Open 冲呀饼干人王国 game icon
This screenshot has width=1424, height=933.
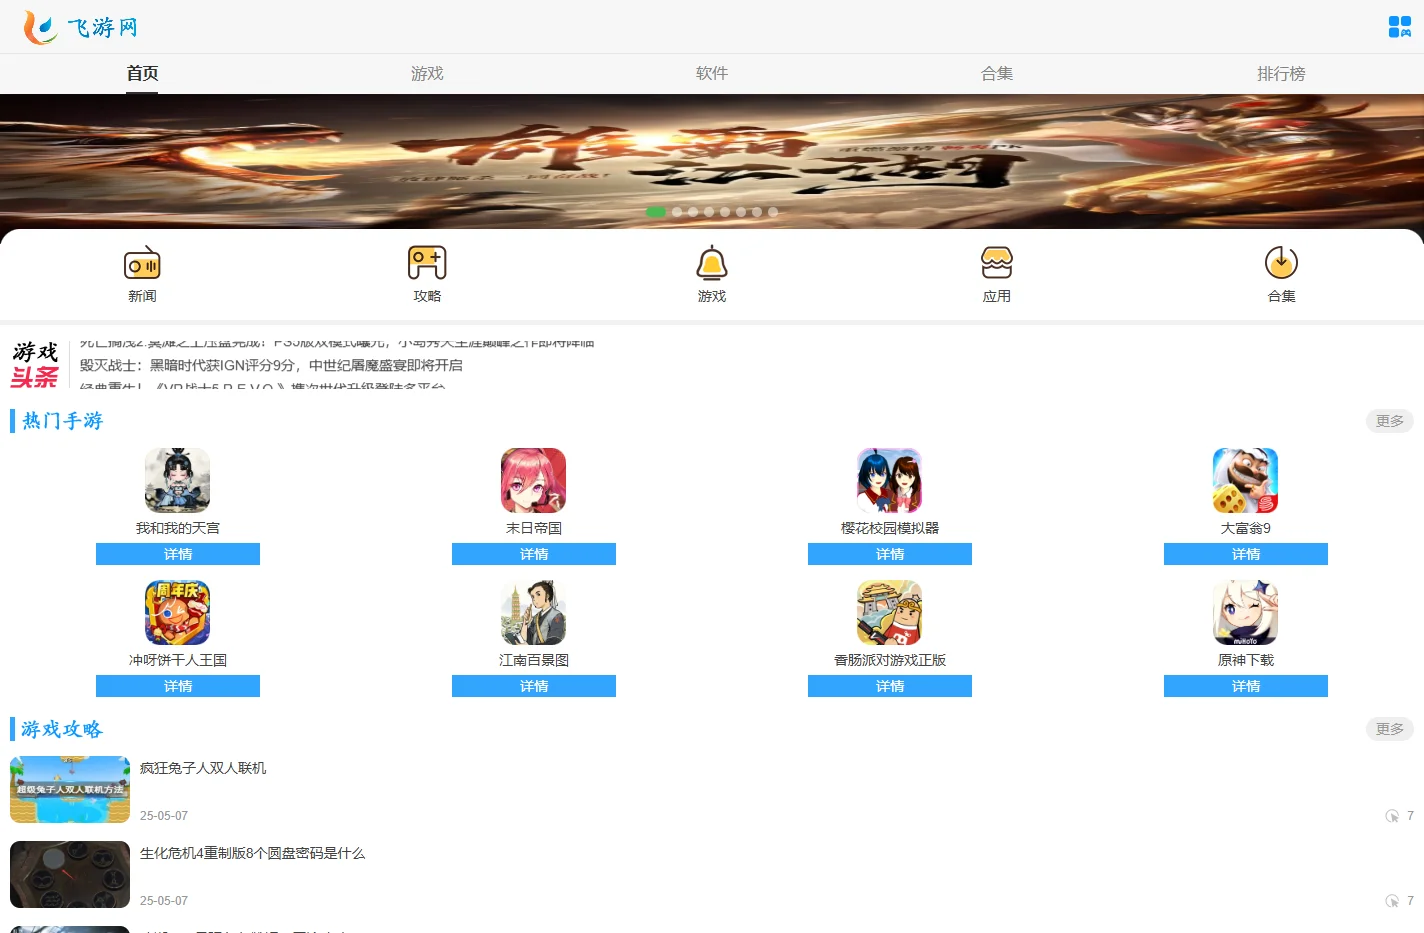[x=178, y=612]
